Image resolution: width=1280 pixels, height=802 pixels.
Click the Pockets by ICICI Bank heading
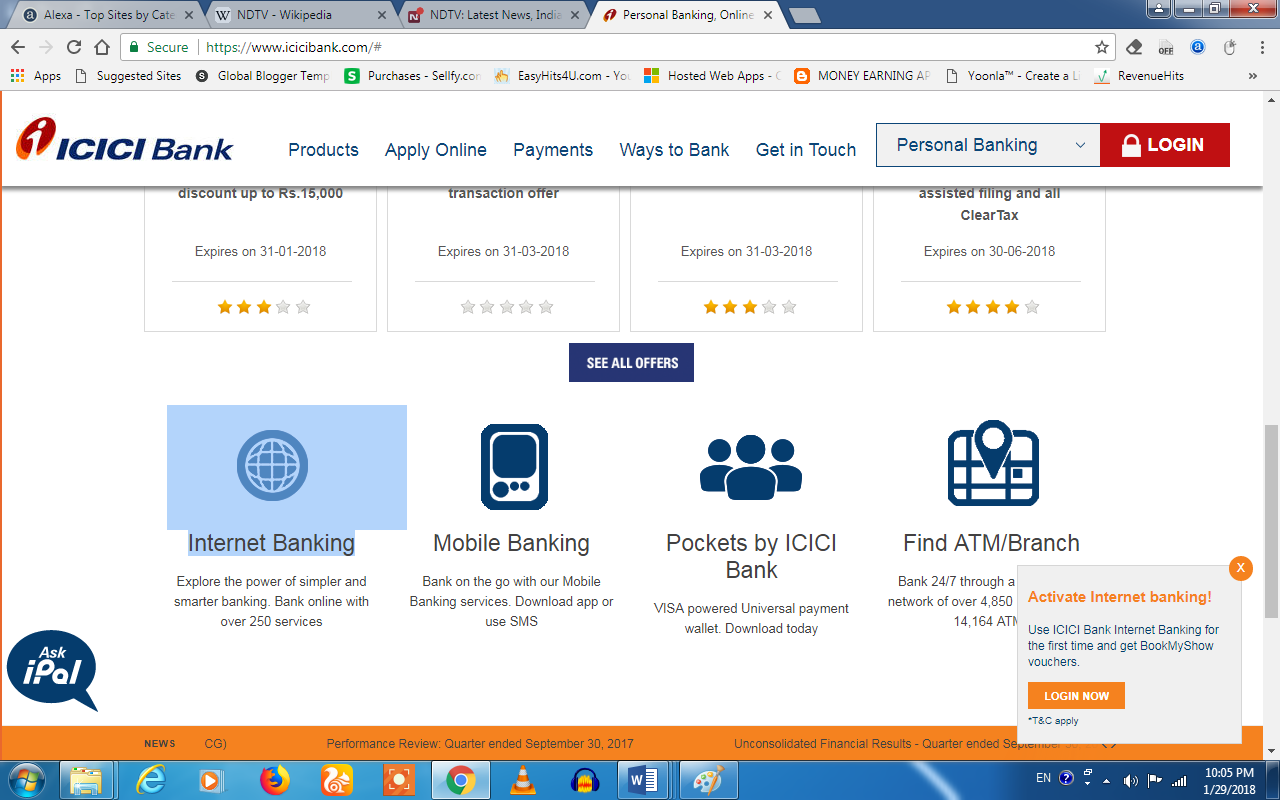[751, 556]
